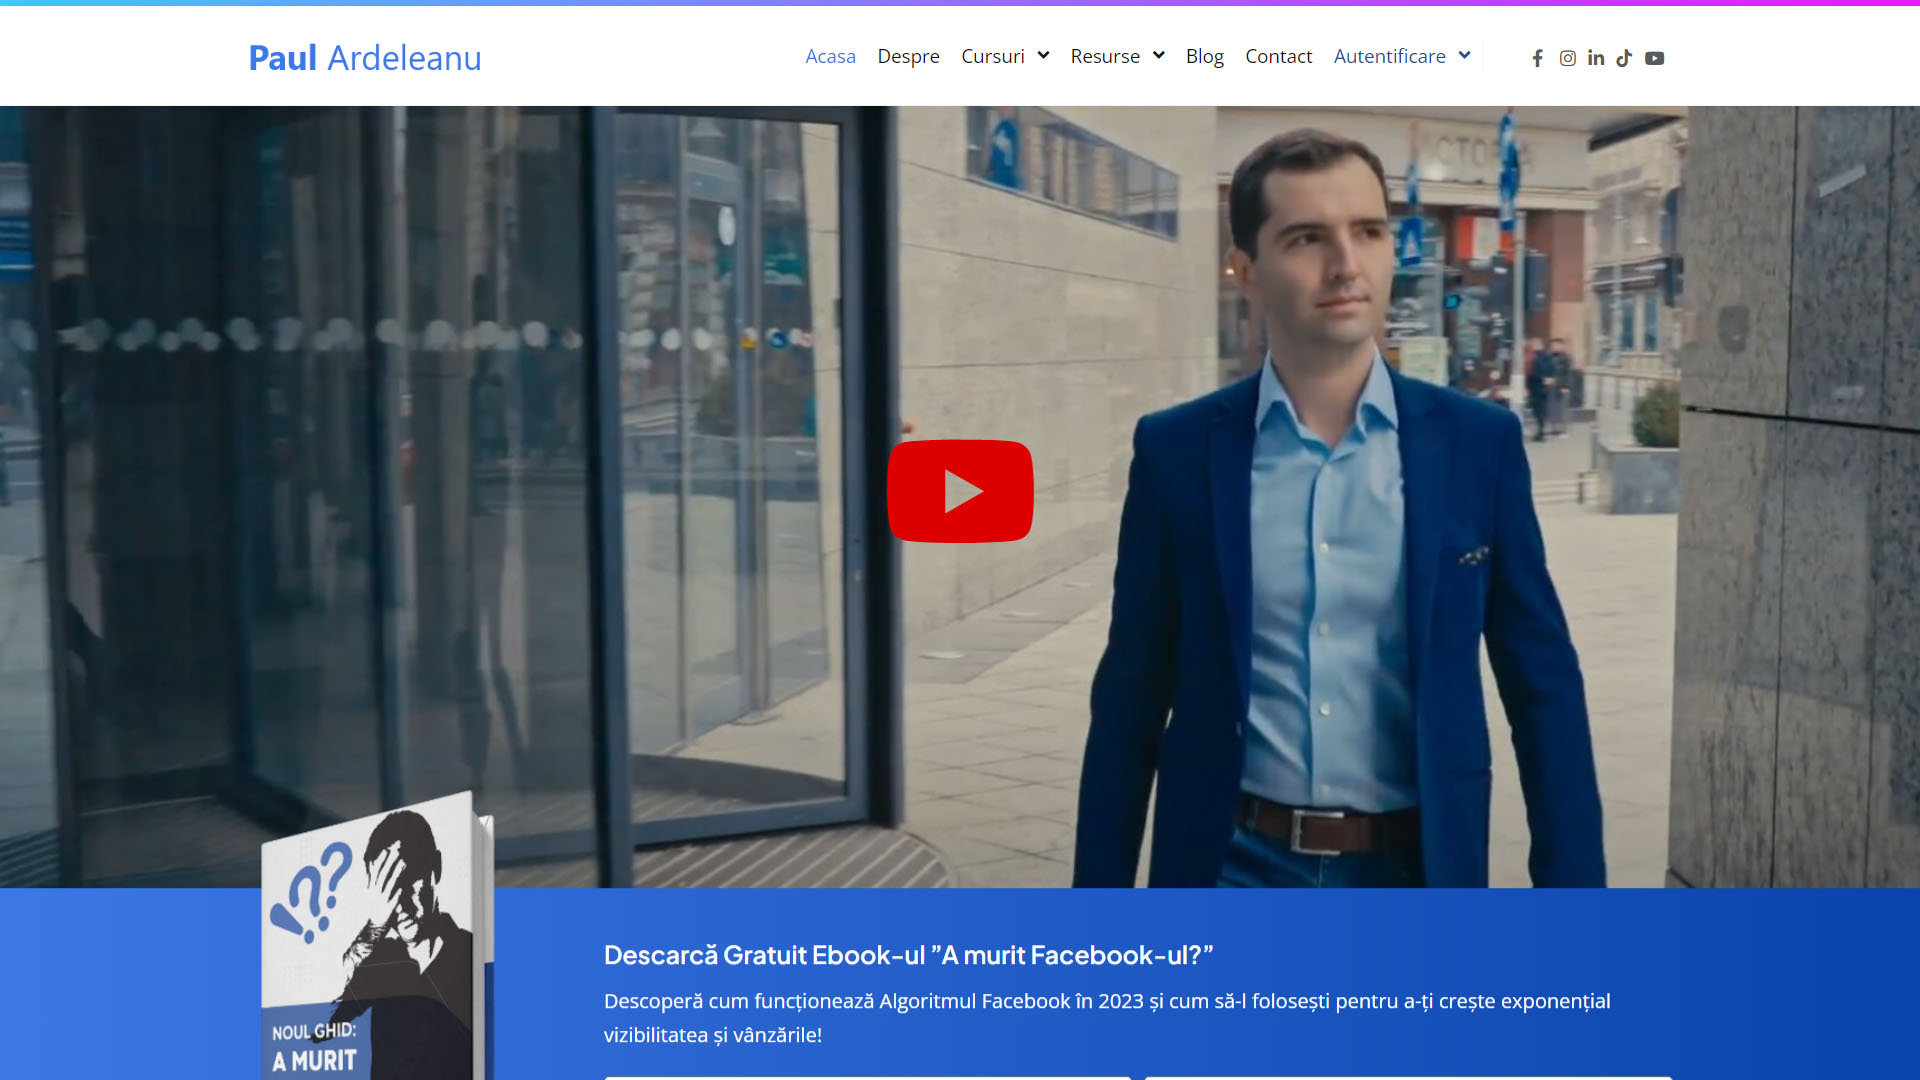Visit the LinkedIn profile icon
This screenshot has width=1920, height=1080.
pos(1596,58)
